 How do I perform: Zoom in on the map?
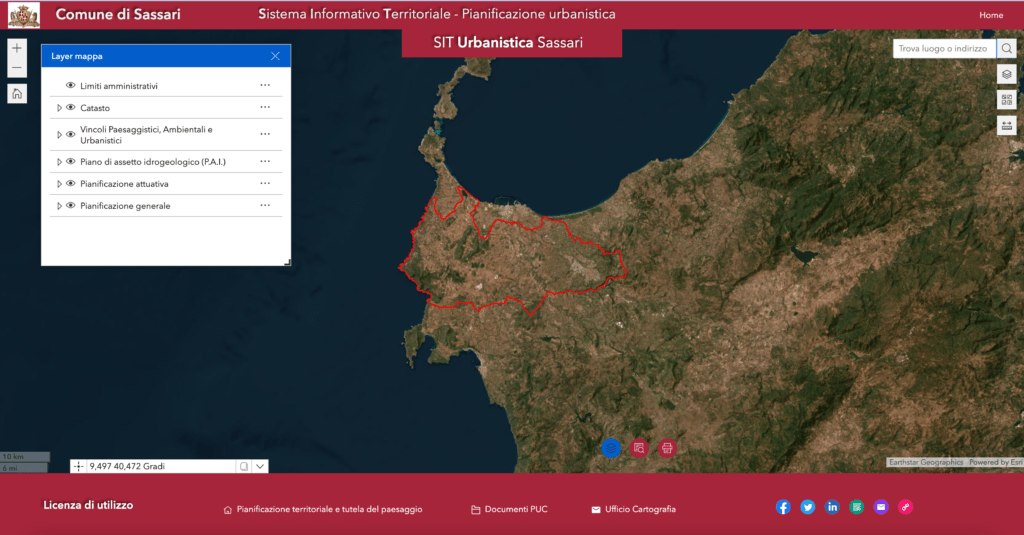[17, 48]
